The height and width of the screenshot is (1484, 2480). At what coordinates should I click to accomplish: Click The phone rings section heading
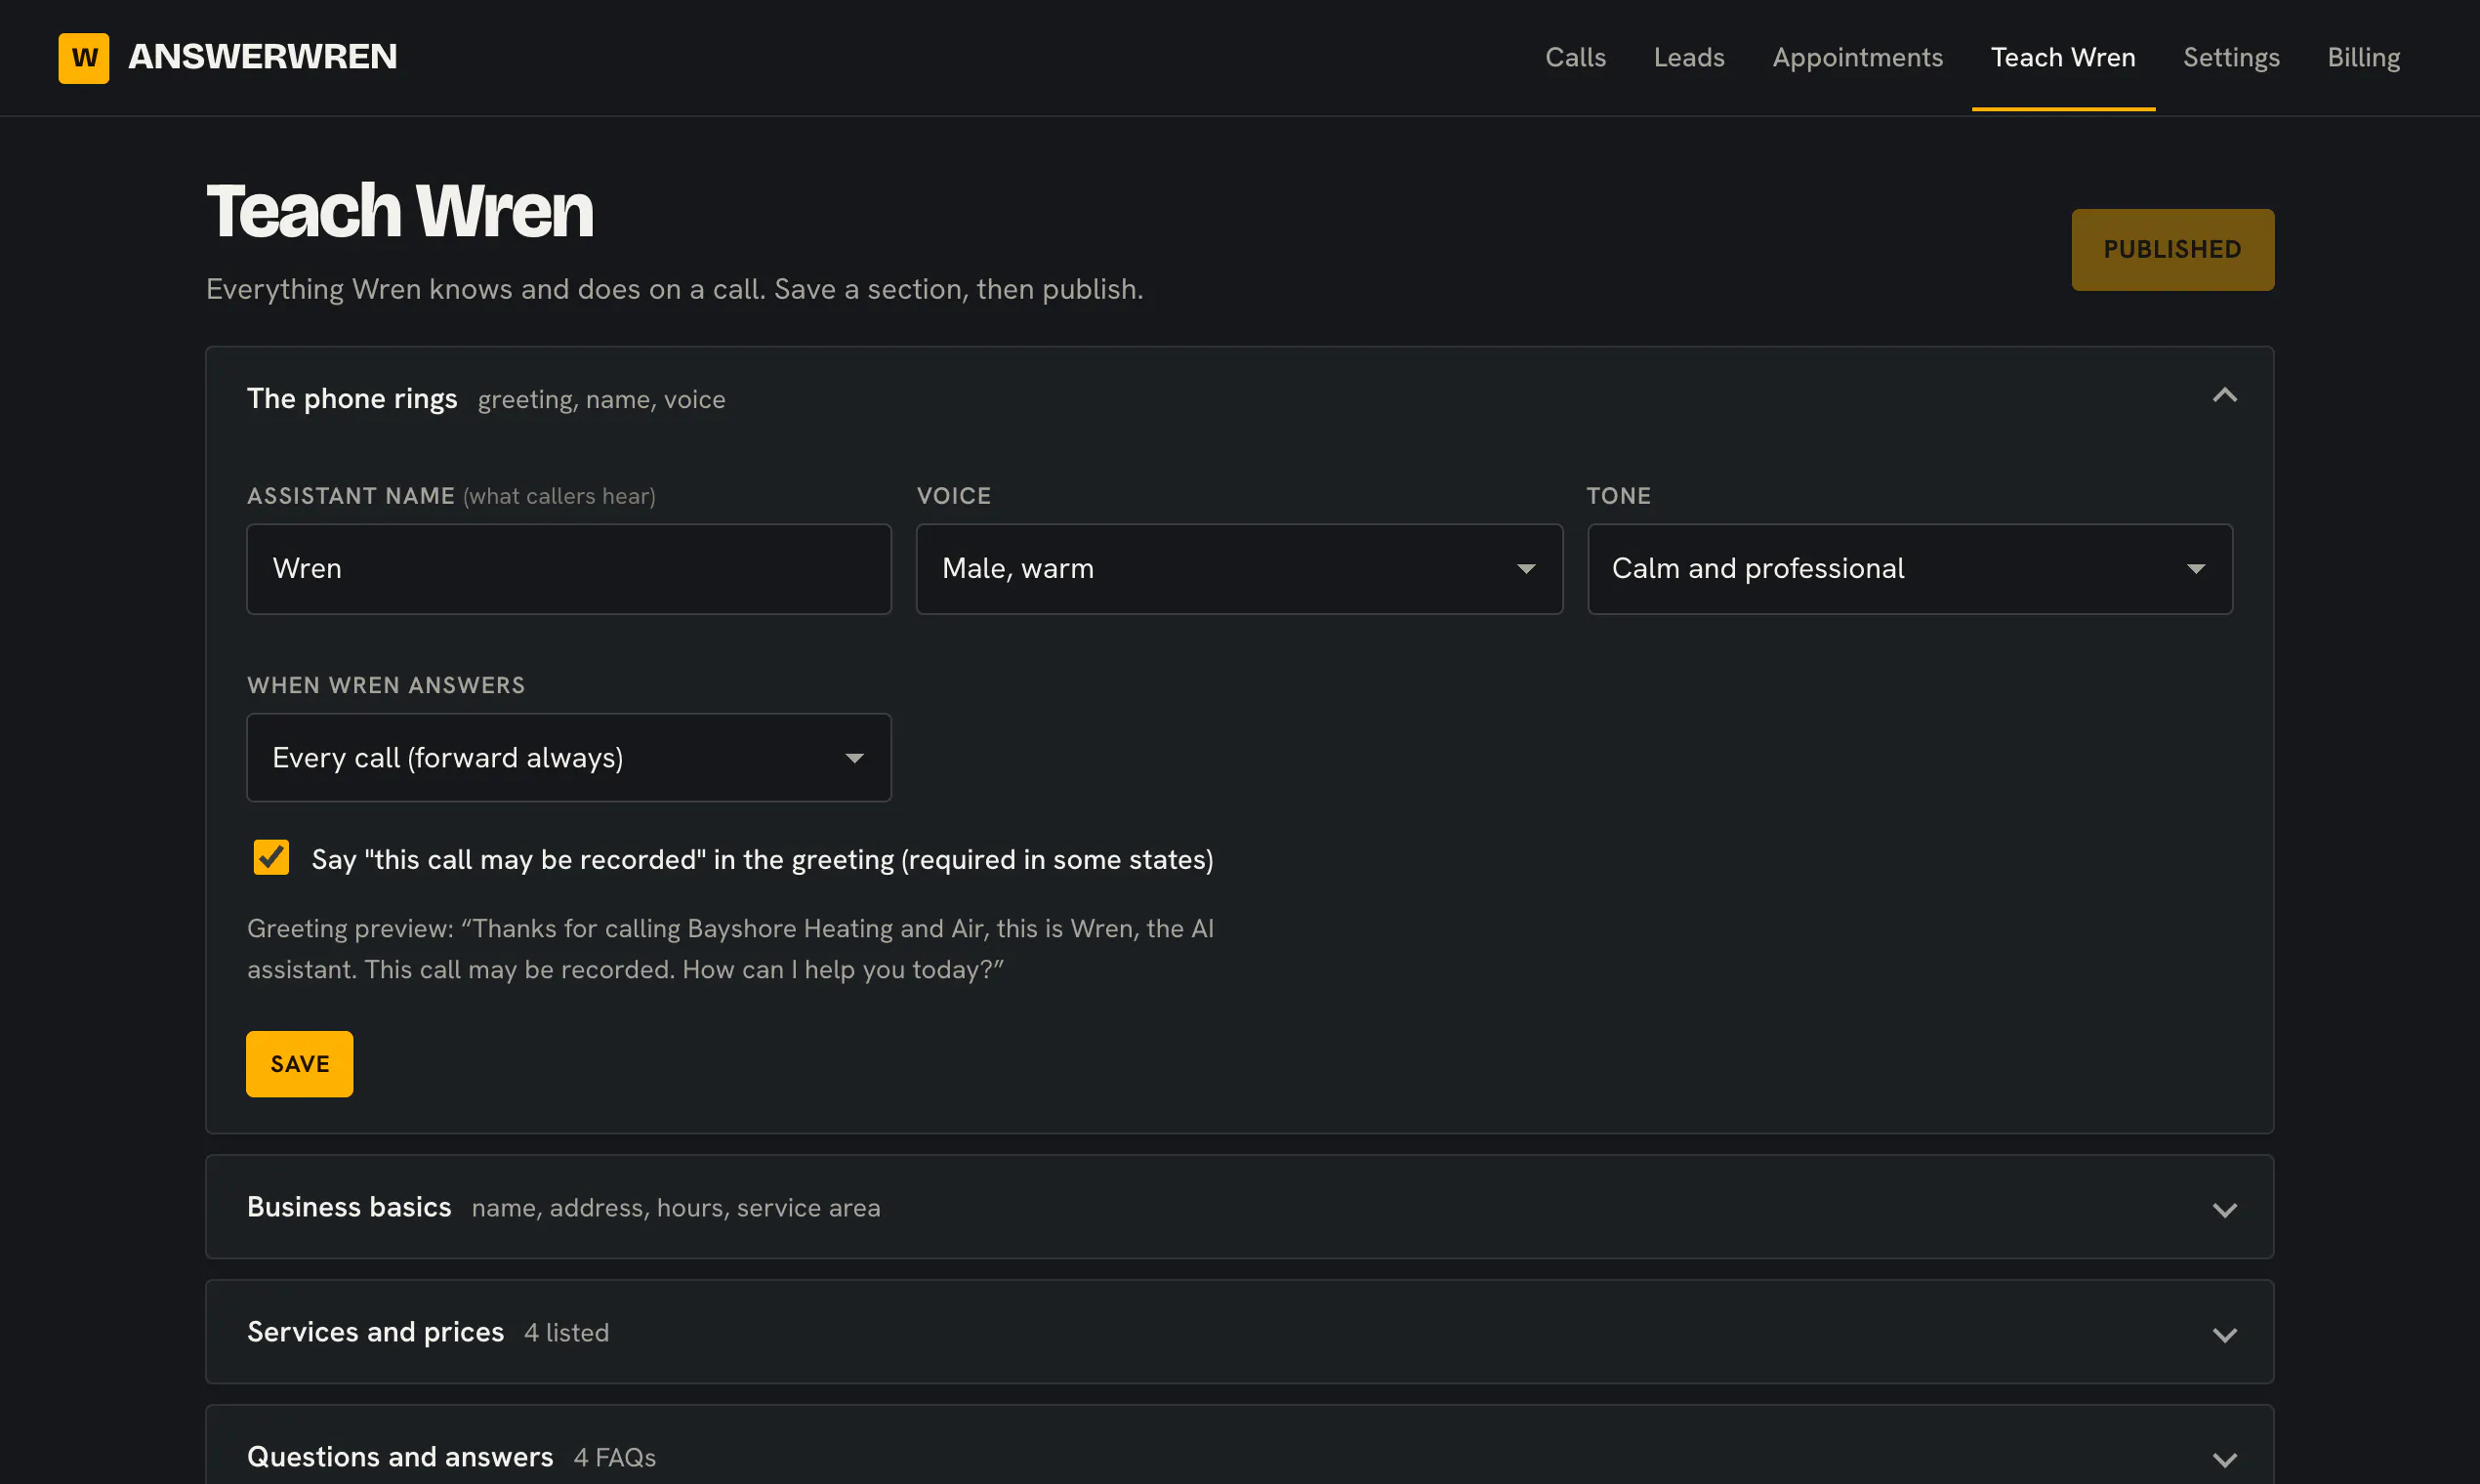pos(352,398)
